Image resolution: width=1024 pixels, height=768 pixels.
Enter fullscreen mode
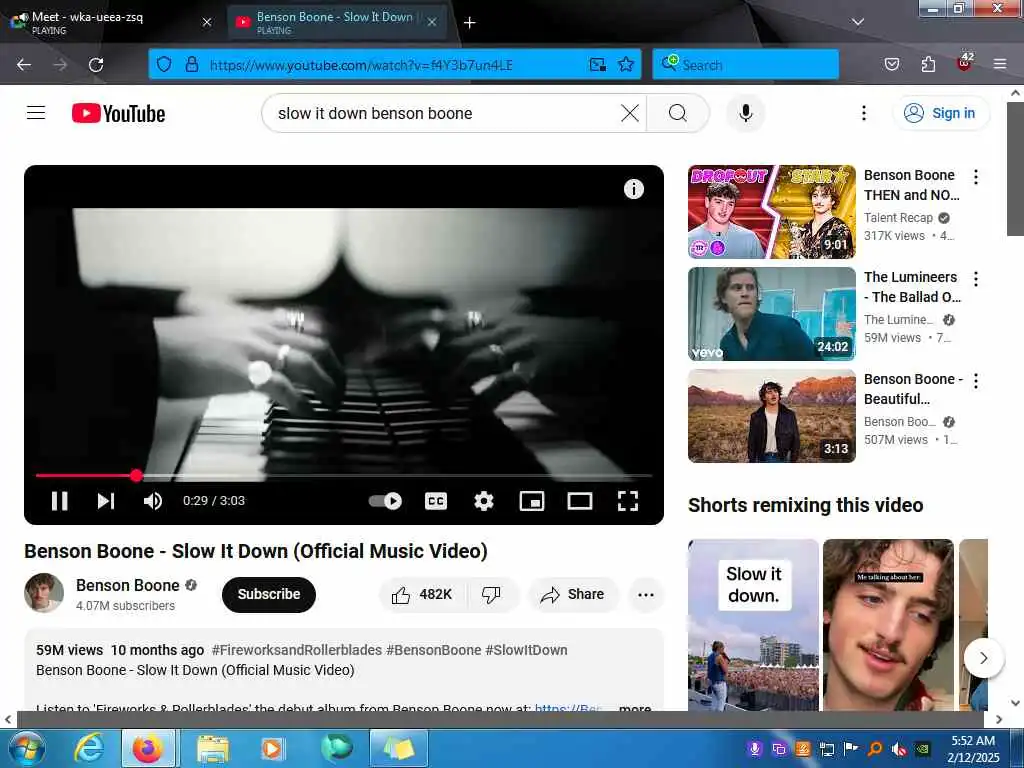[628, 501]
